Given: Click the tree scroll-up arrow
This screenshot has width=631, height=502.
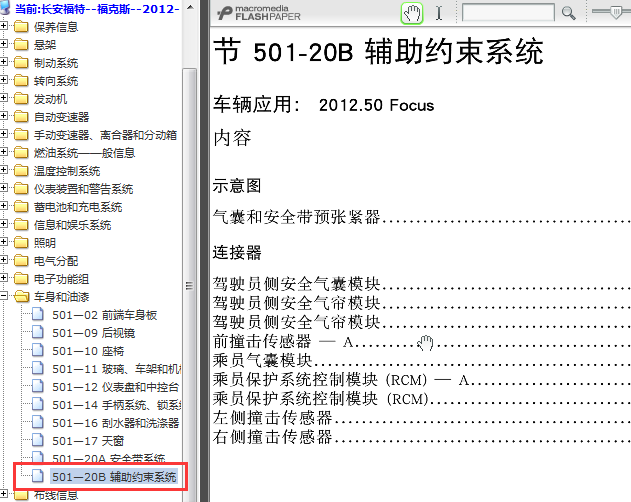Looking at the screenshot, I should 190,7.
